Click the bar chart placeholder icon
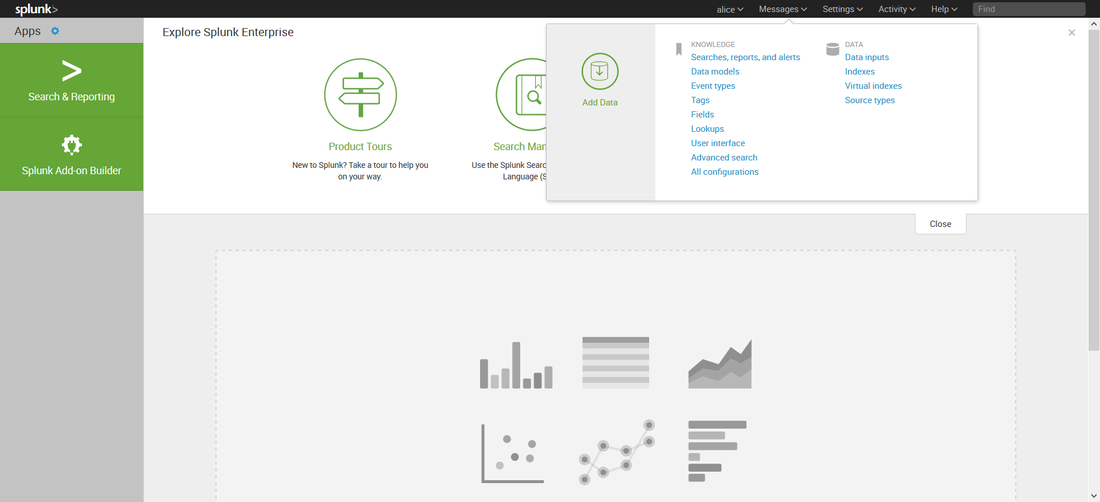Image resolution: width=1100 pixels, height=502 pixels. [x=516, y=365]
